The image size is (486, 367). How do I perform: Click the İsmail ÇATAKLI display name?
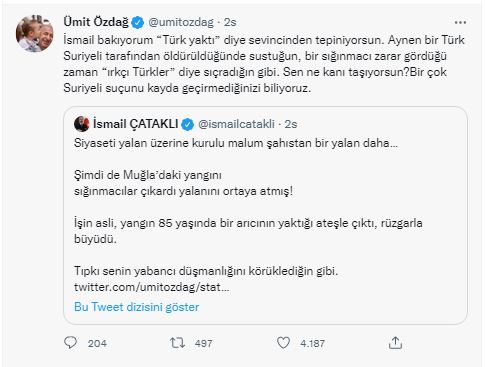click(136, 124)
